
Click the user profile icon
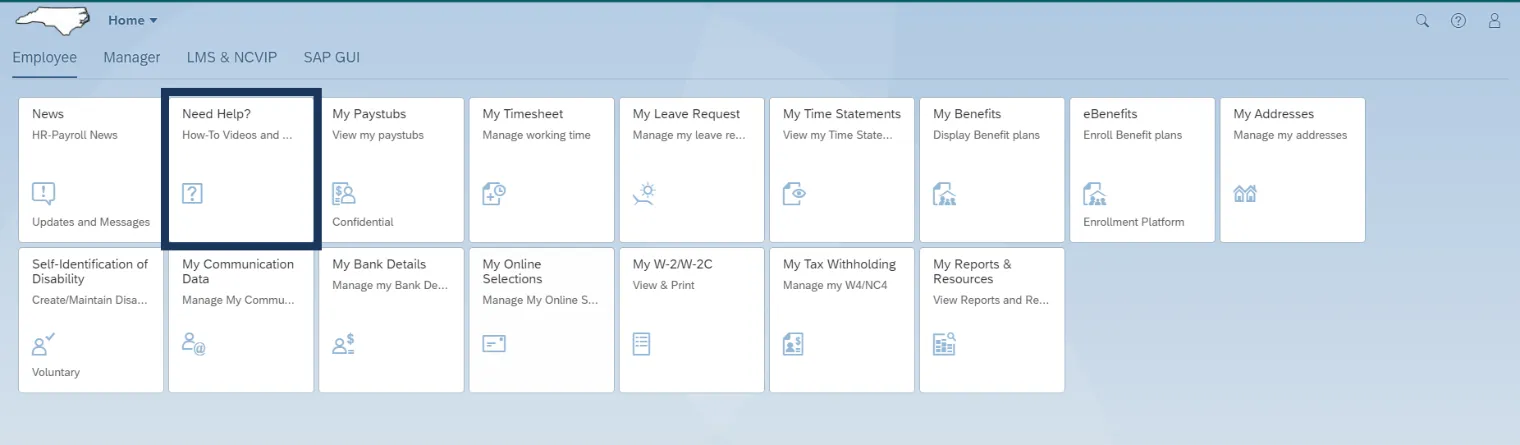[1495, 21]
